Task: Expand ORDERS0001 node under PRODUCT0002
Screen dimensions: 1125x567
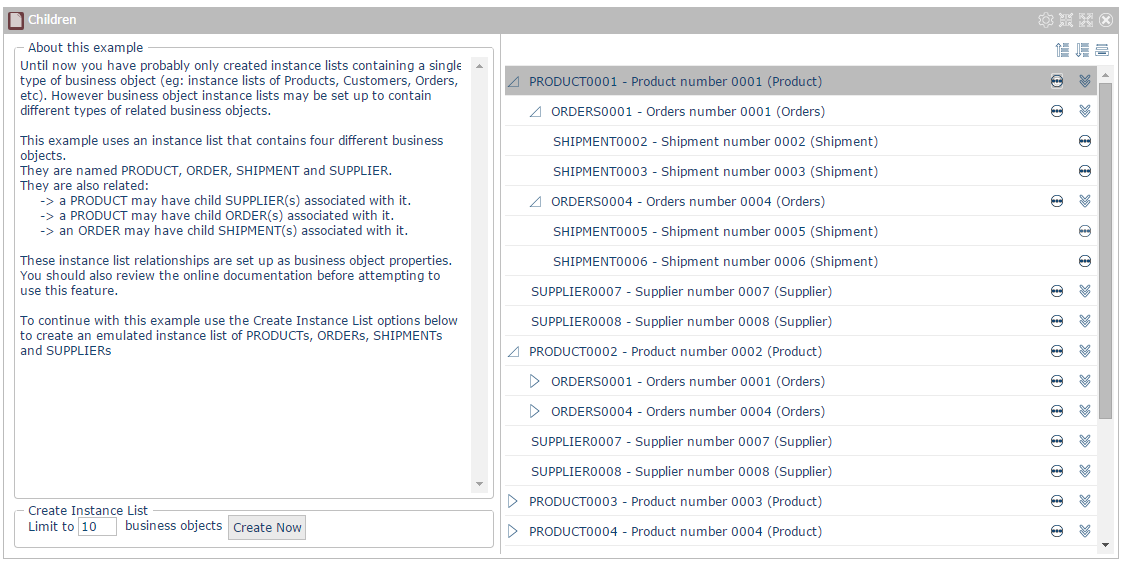Action: (535, 382)
